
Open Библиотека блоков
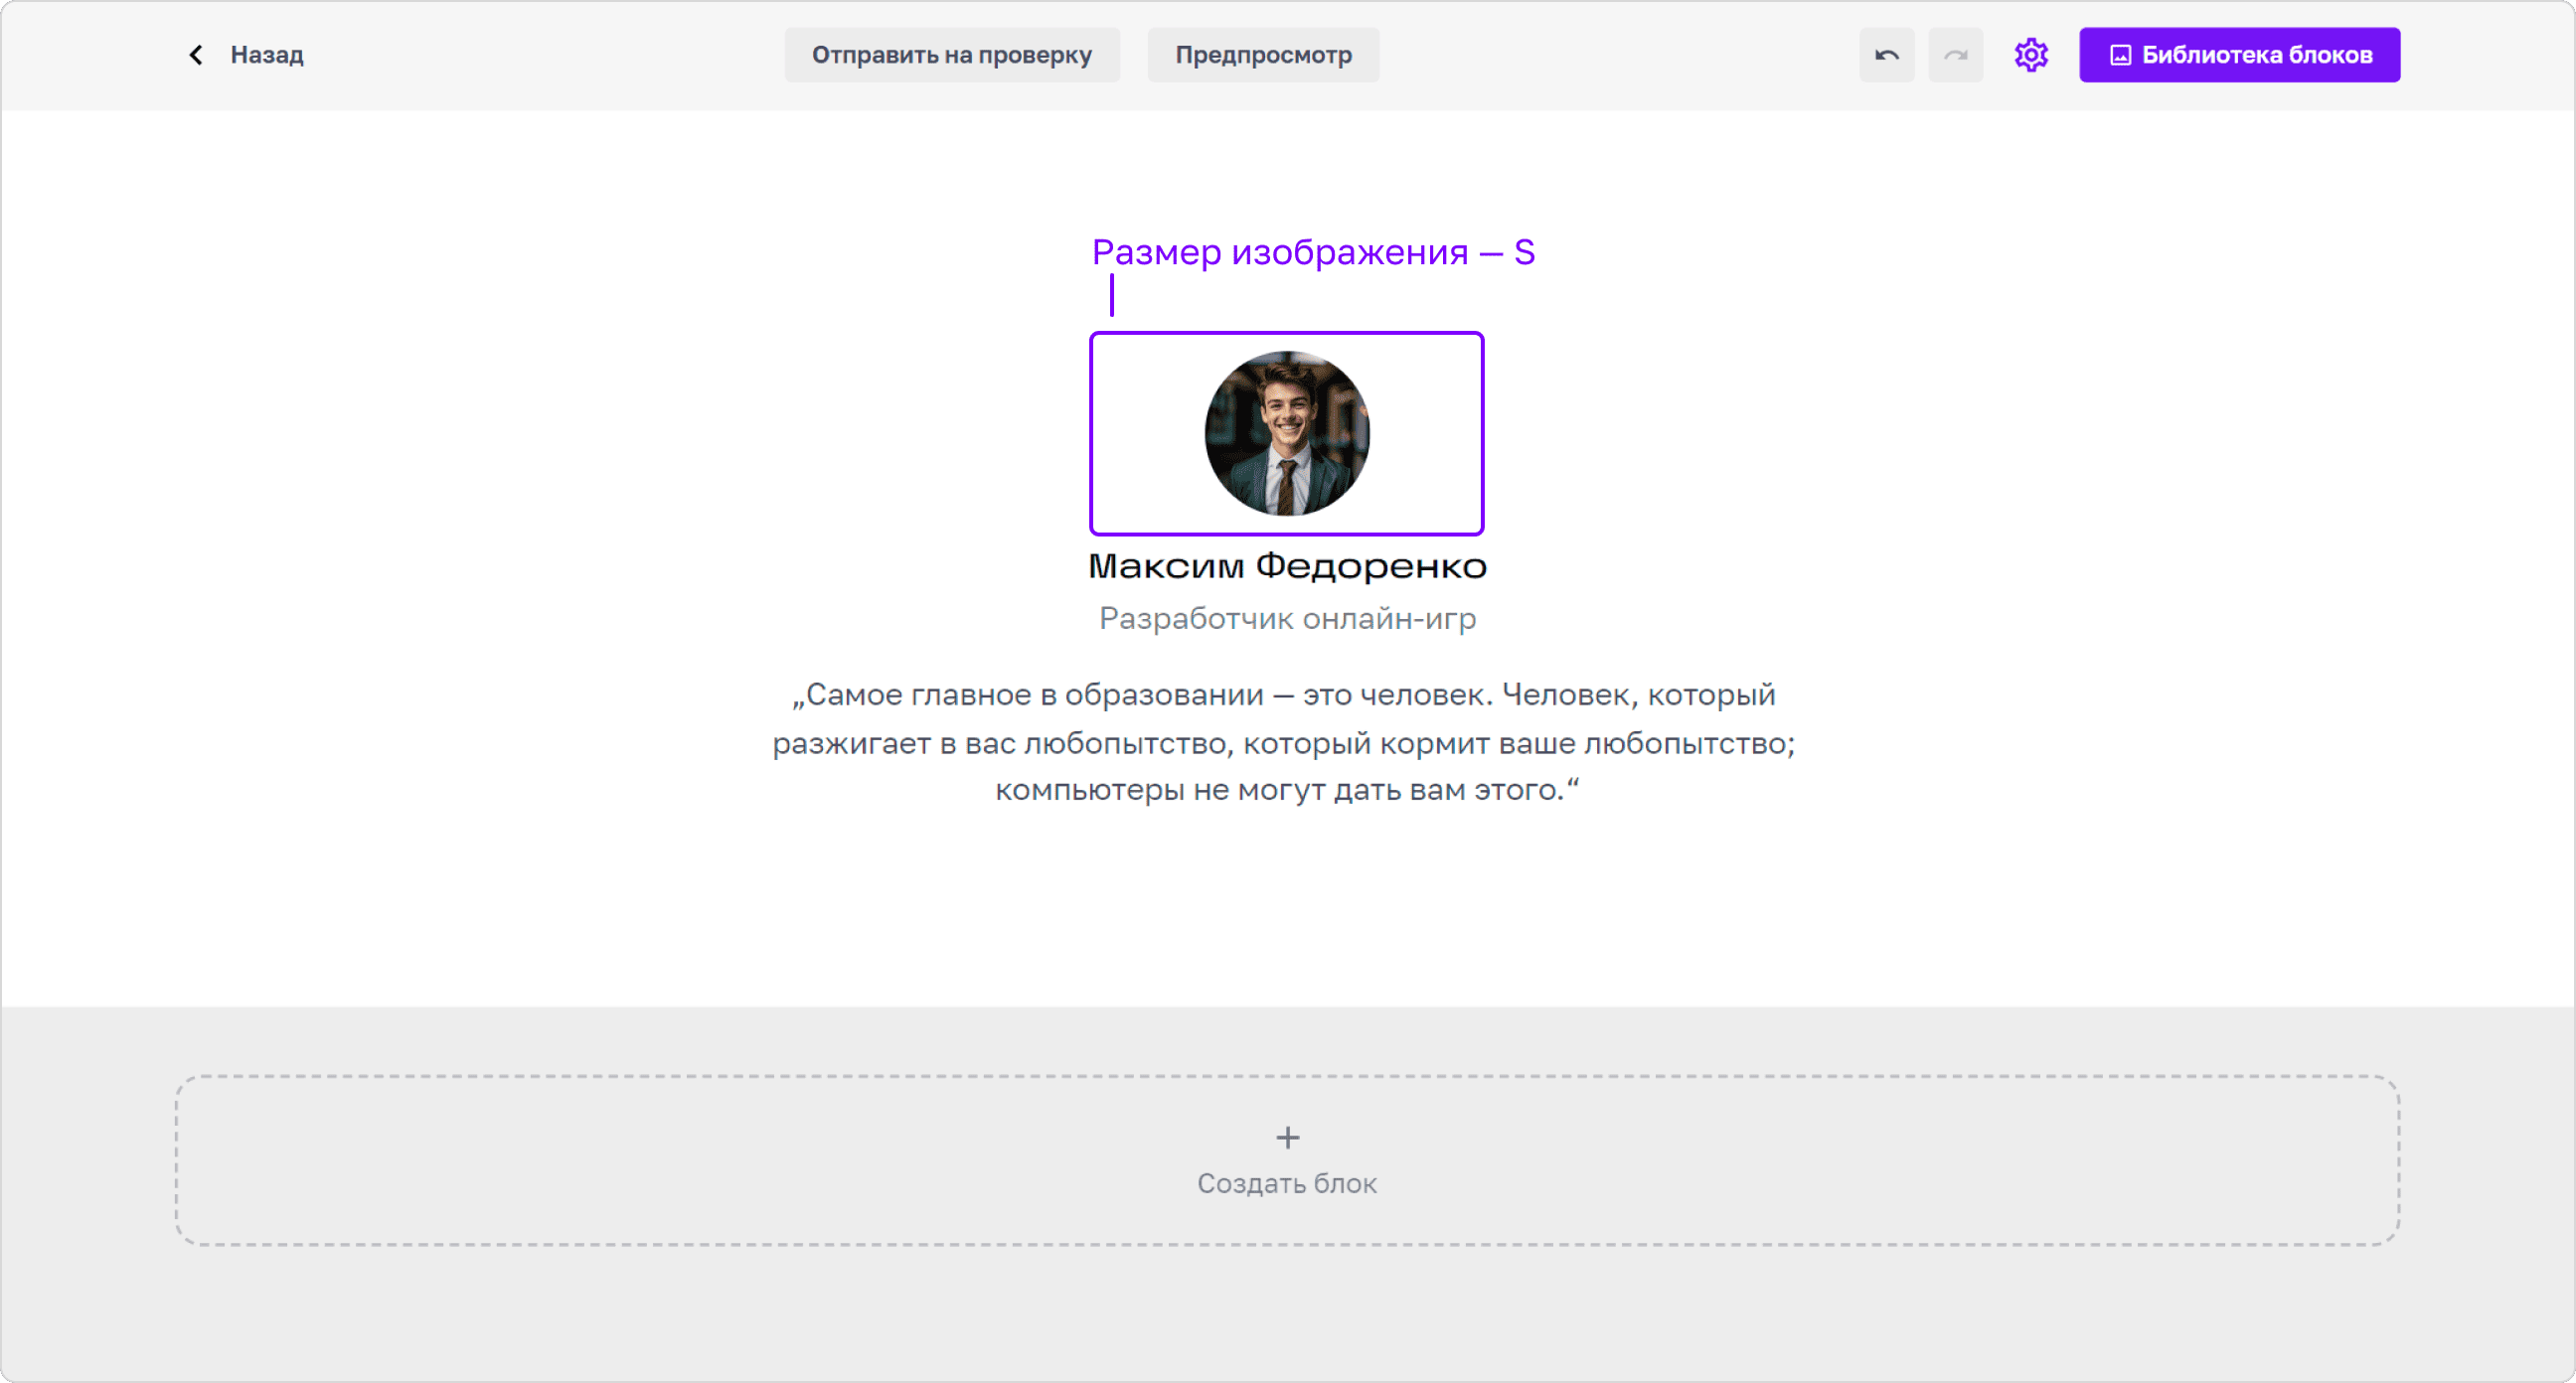2239,55
